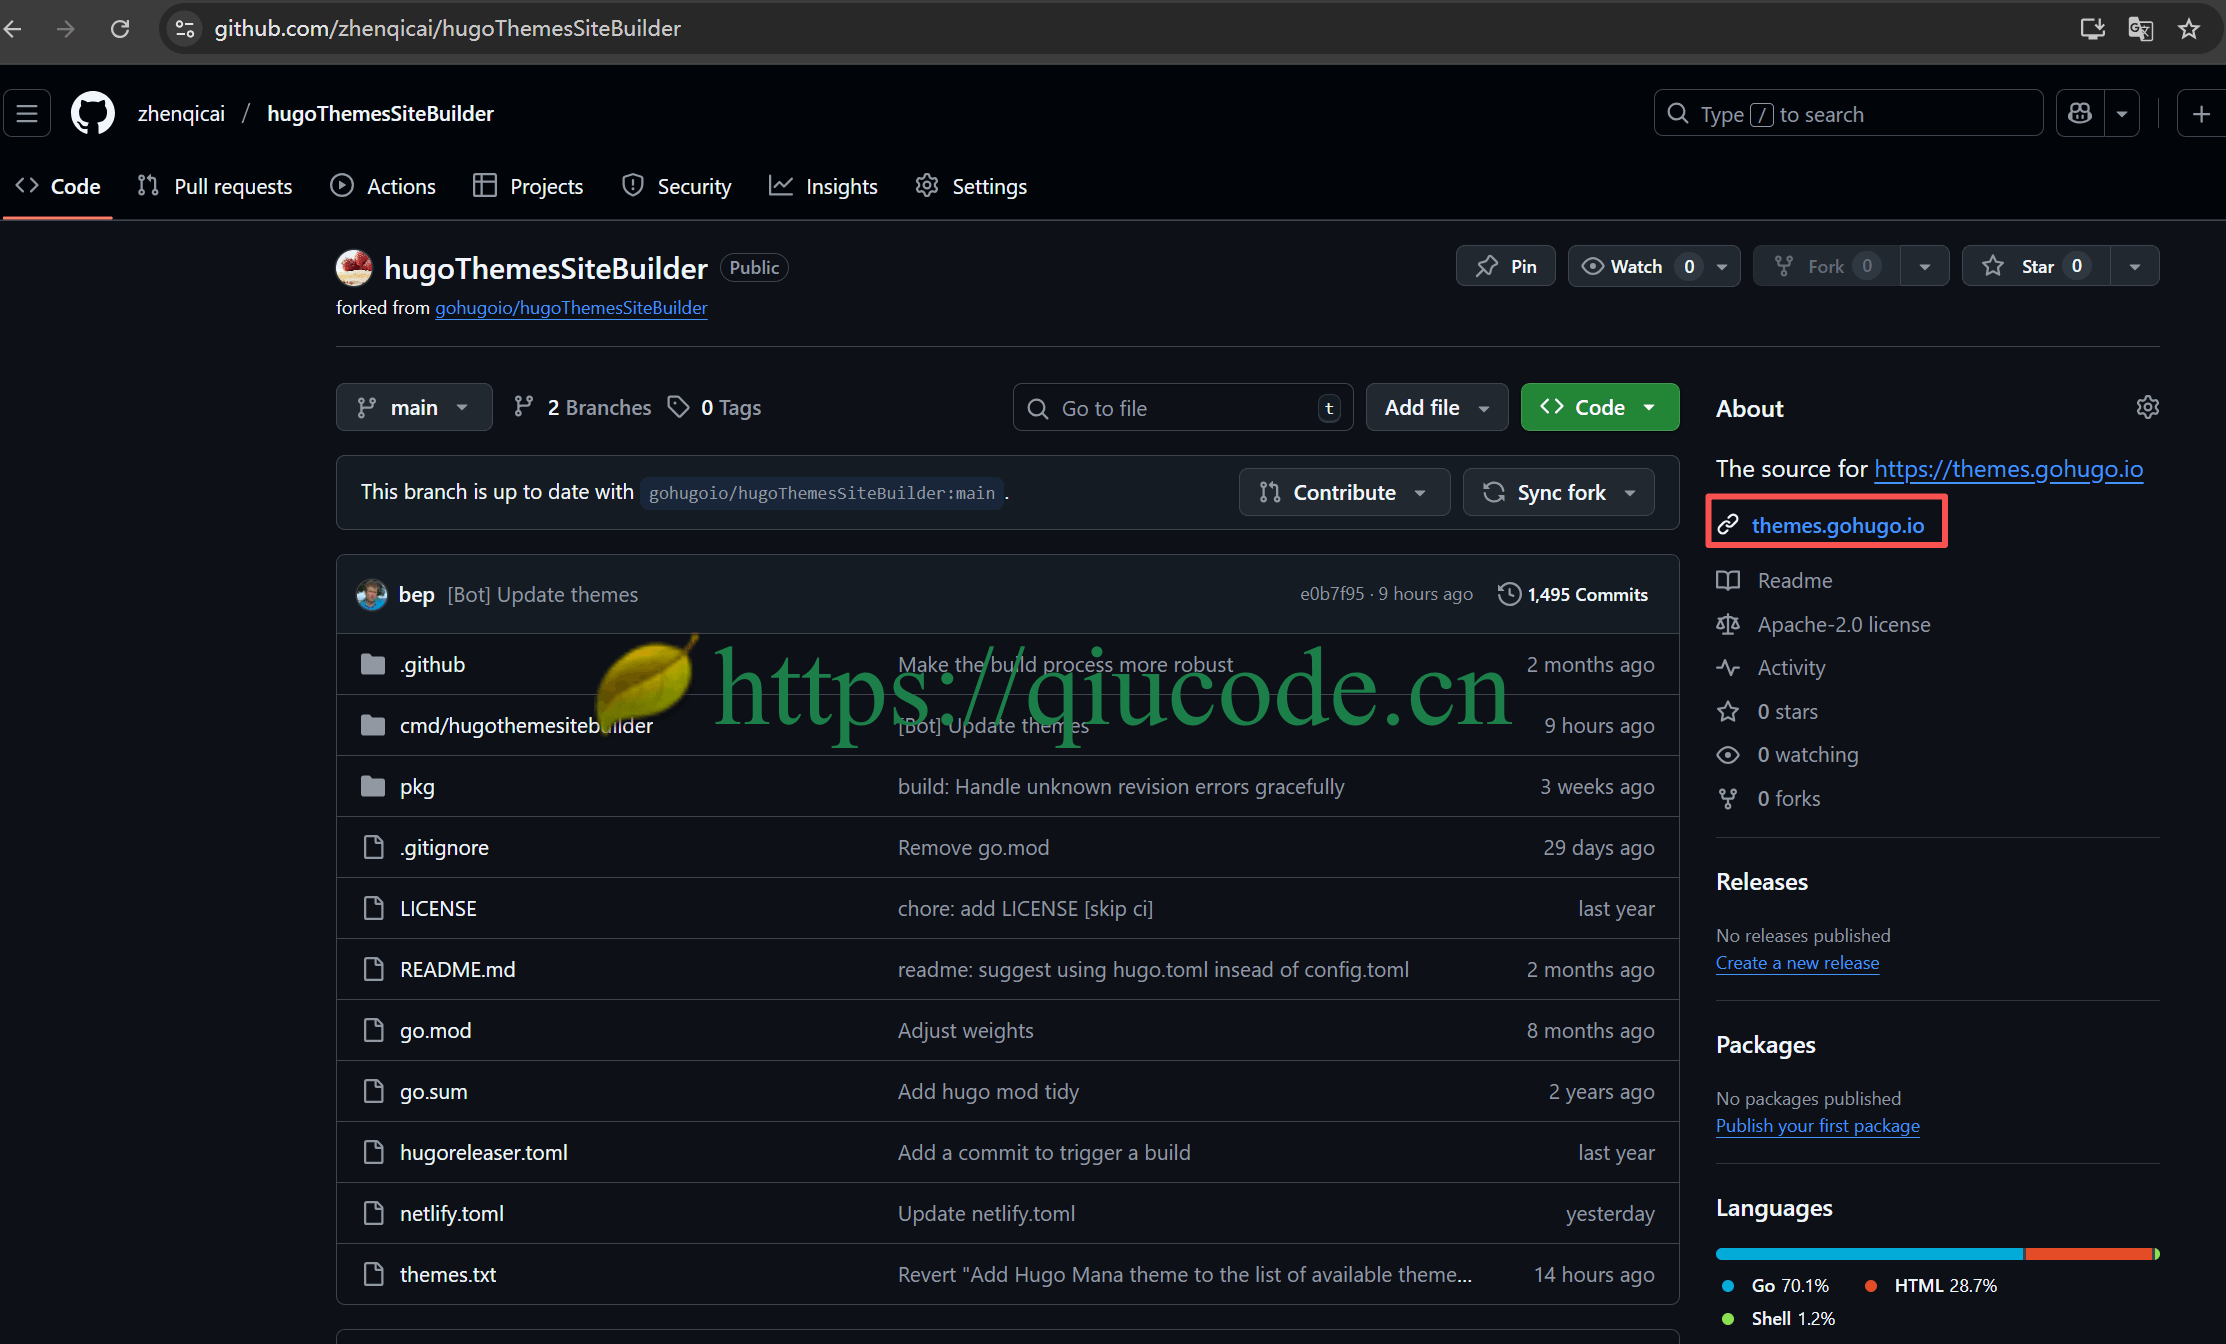Bookmark page with star icon
Image resolution: width=2226 pixels, height=1344 pixels.
pos(2189,28)
